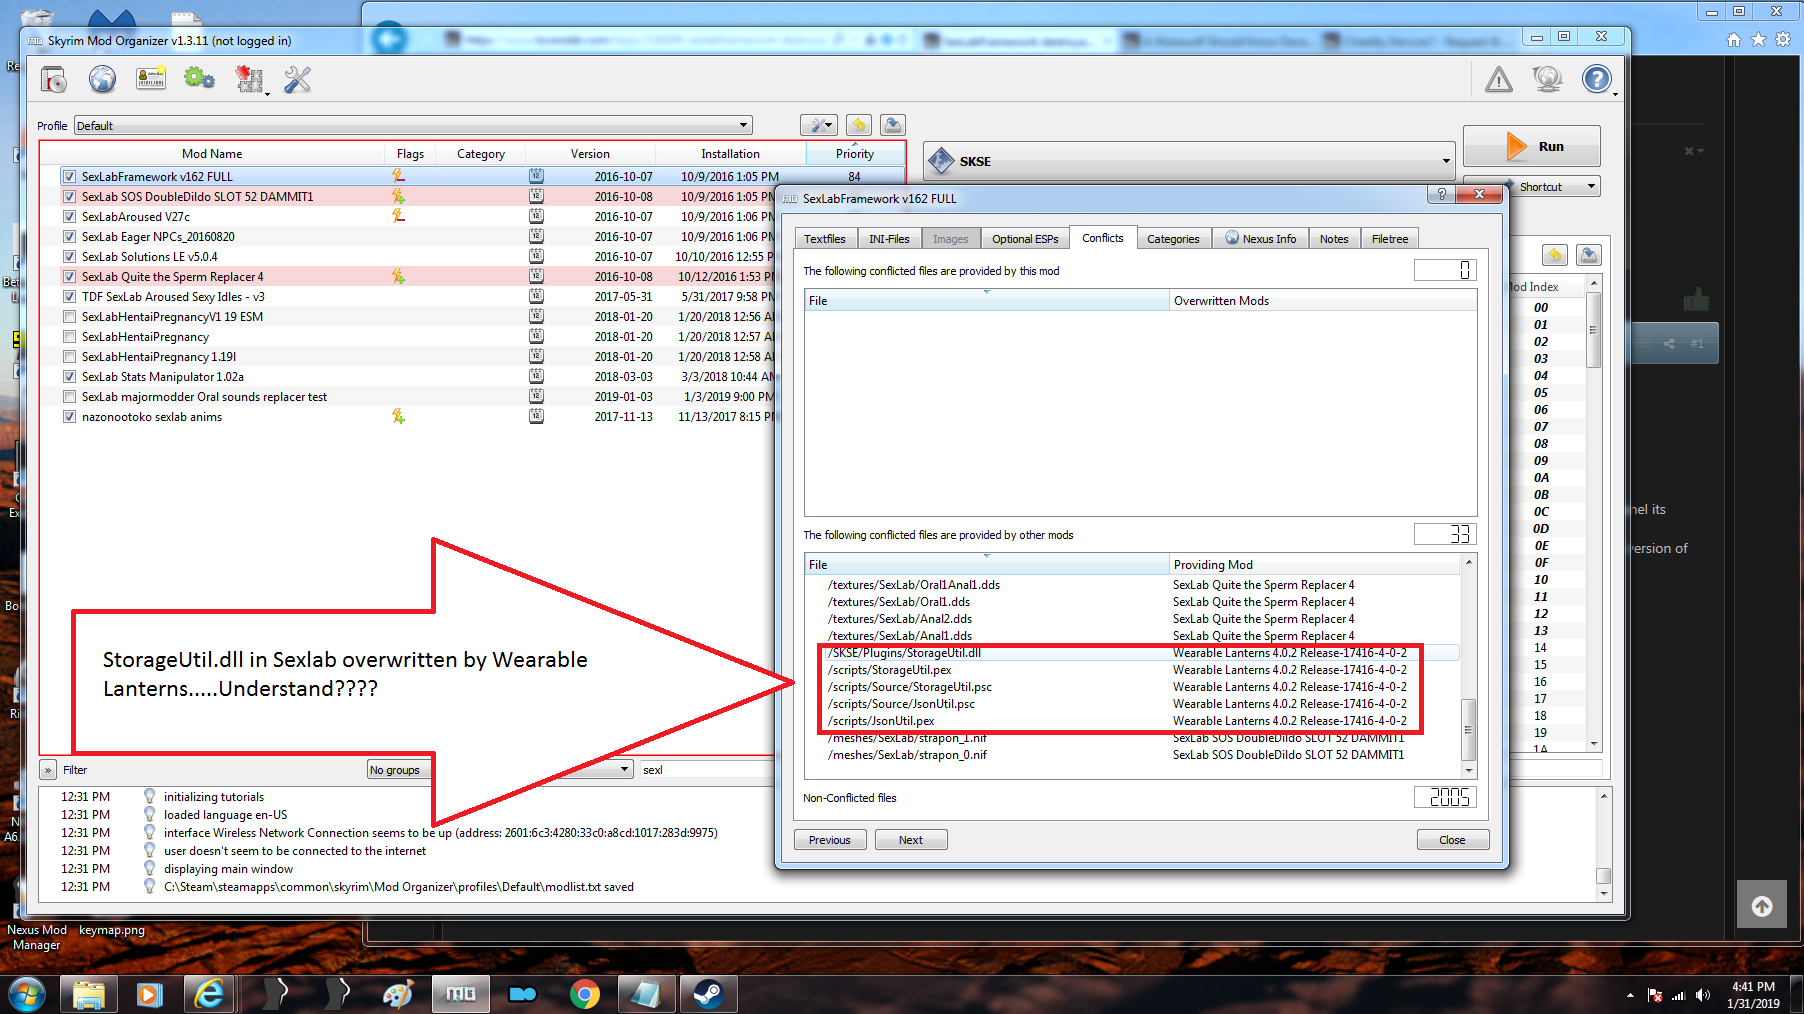
Task: Open the Configure Profiles toolbar icon
Action: click(151, 79)
